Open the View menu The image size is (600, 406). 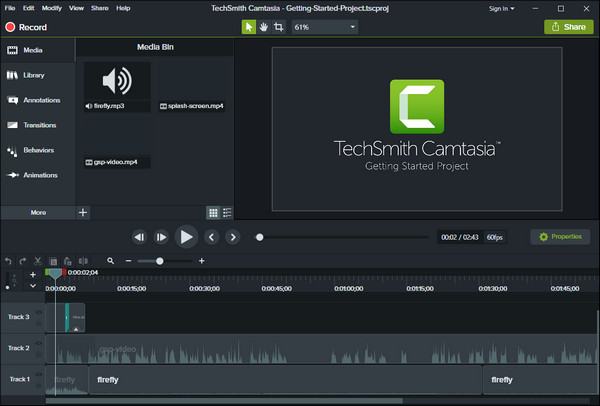pyautogui.click(x=76, y=8)
